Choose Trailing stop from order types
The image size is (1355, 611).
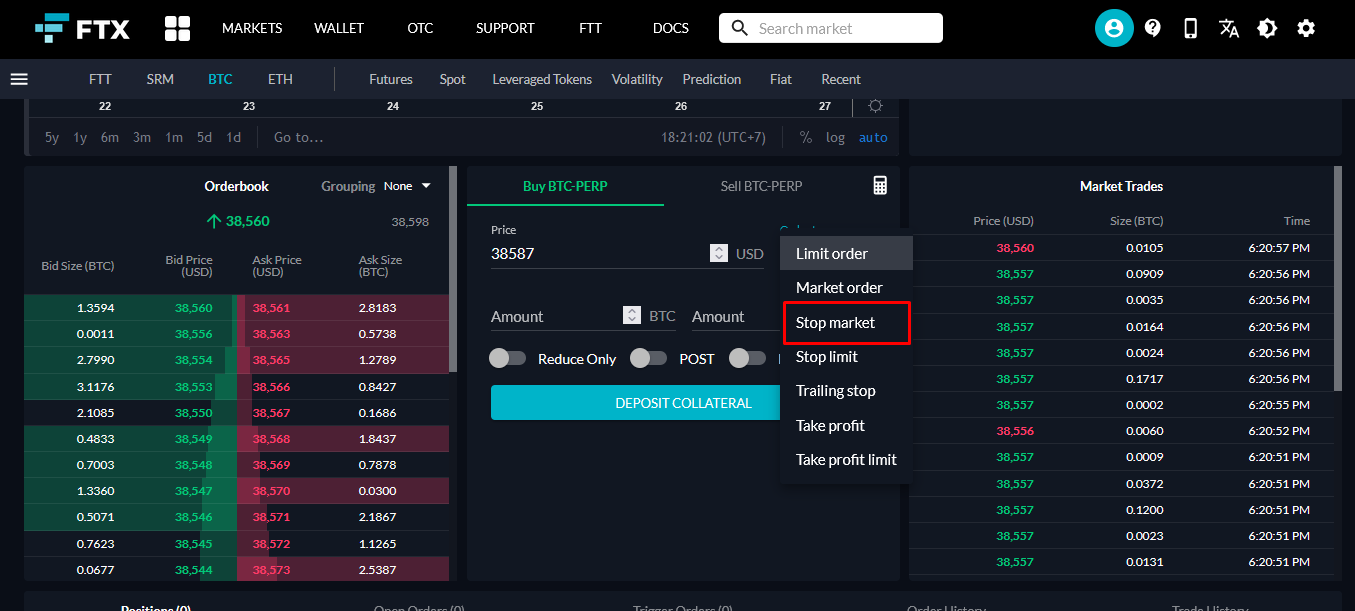coord(835,391)
